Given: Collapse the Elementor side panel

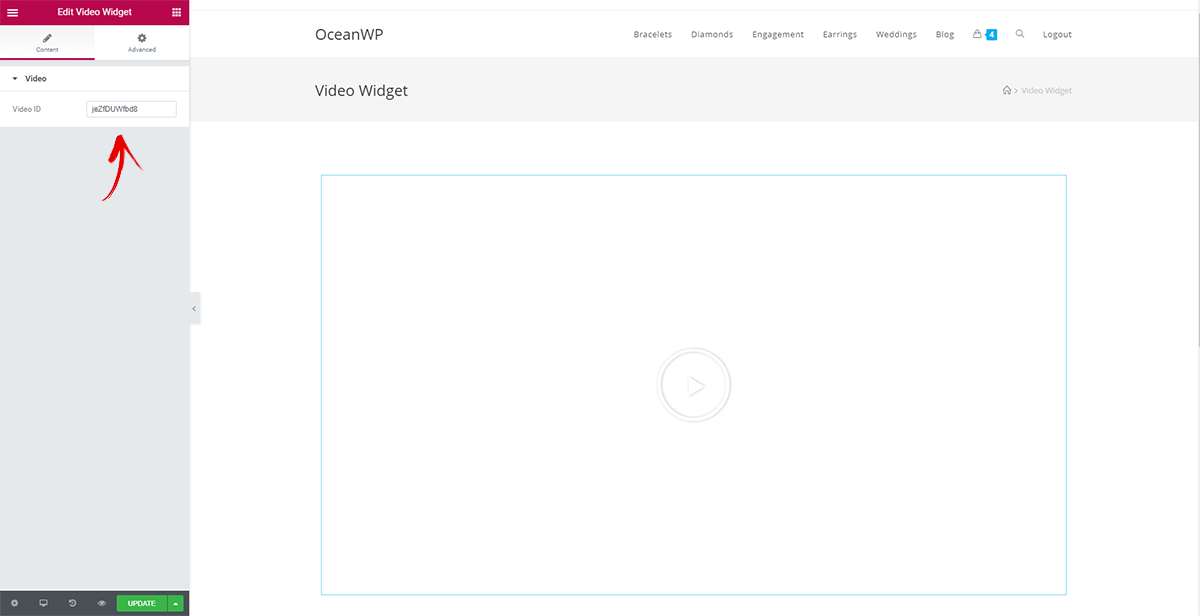Looking at the screenshot, I should [194, 309].
